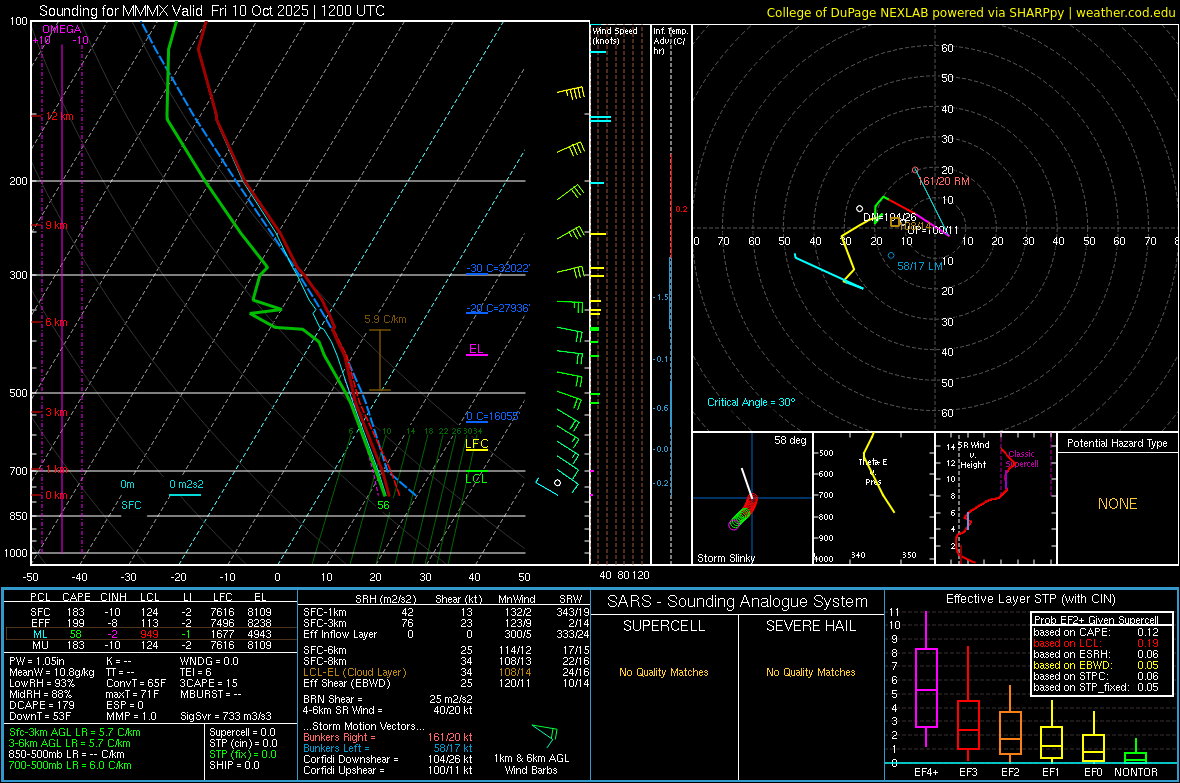Click the magenta EL label

point(476,349)
